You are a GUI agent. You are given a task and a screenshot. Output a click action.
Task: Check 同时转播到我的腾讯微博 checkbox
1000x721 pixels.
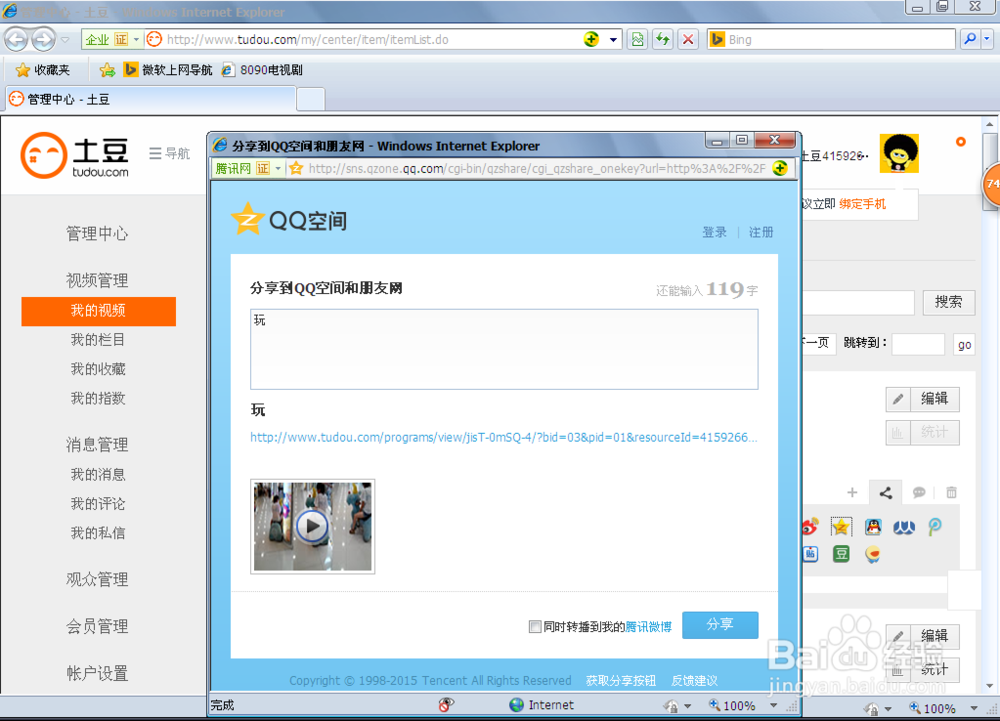coord(535,627)
